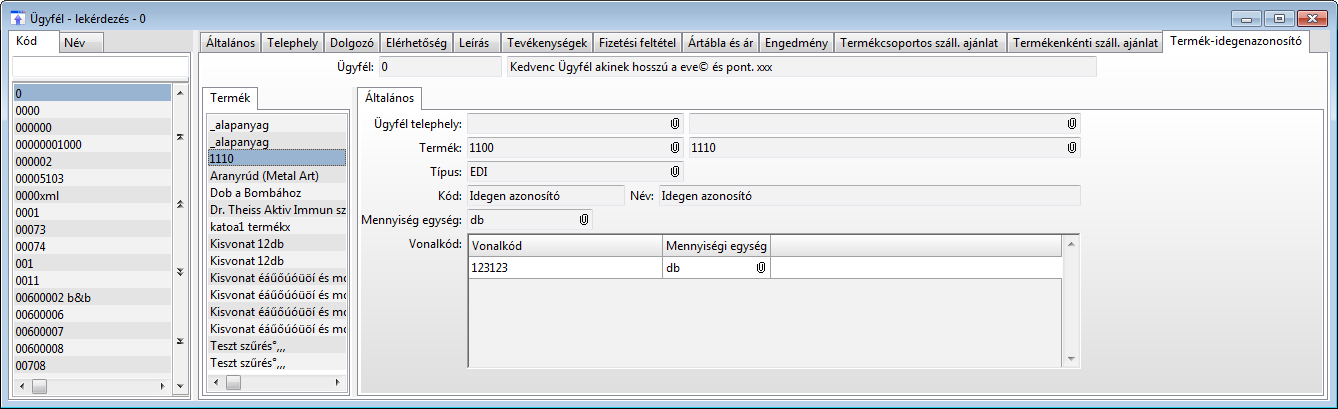Open the Termékenkénti száll. ajánlat tab
The width and height of the screenshot is (1338, 409).
1085,43
